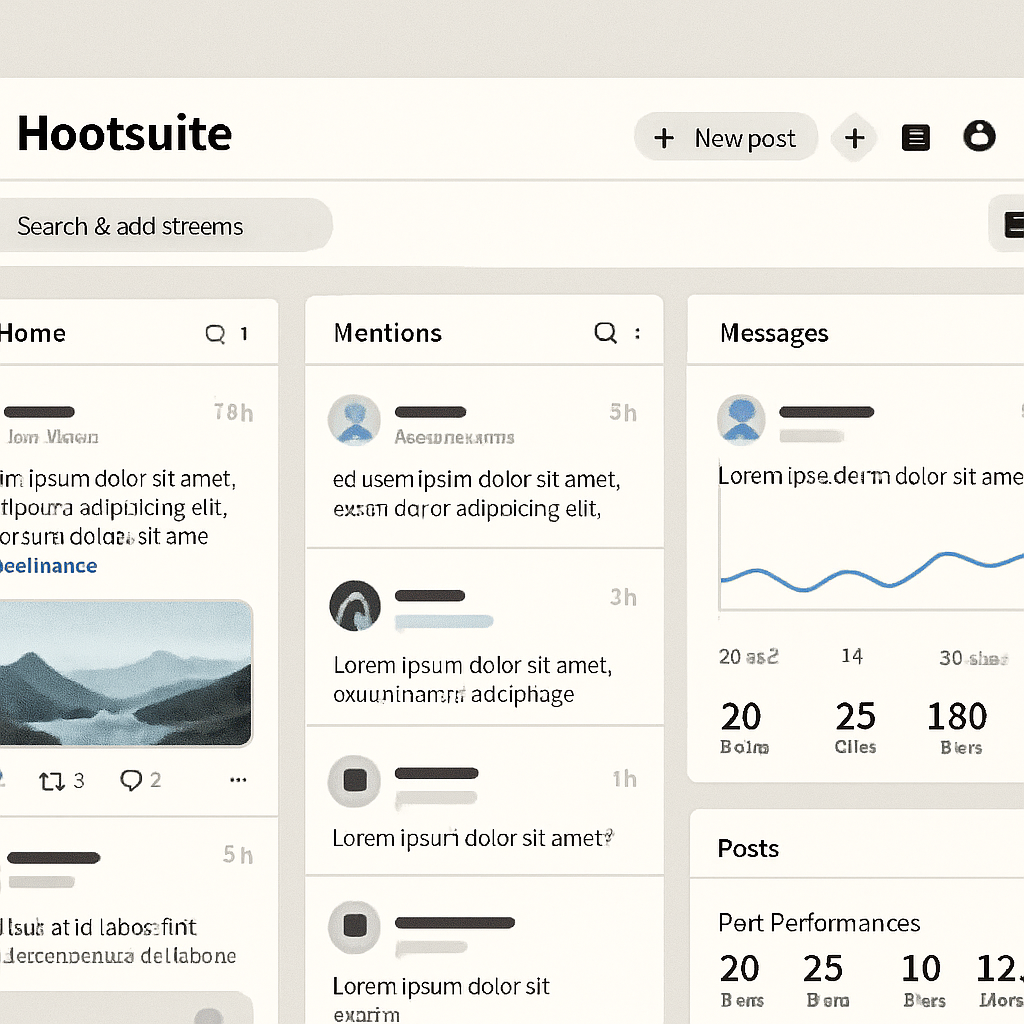This screenshot has width=1024, height=1024.
Task: Click the search icon in Mentions stream header
Action: pyautogui.click(x=605, y=332)
